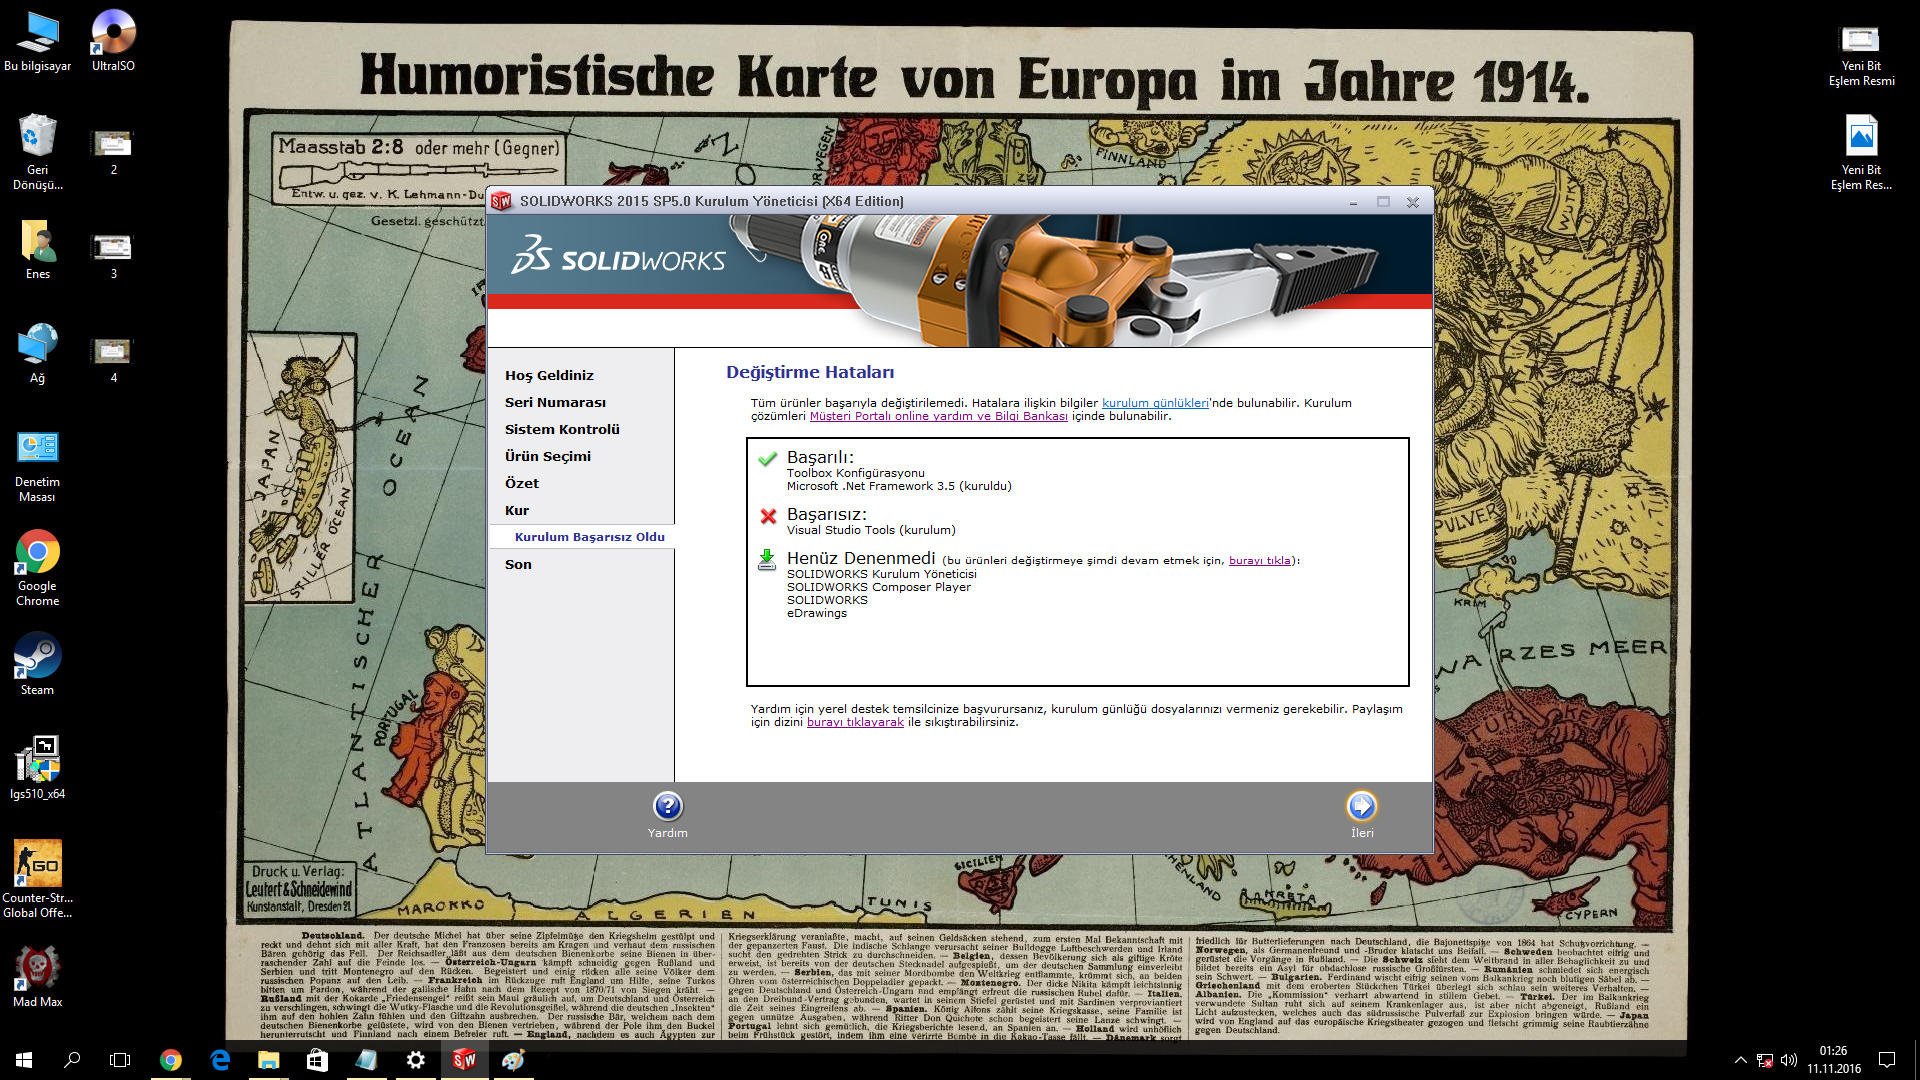Open the Action Center notifications icon
This screenshot has width=1920, height=1080.
1887,1060
